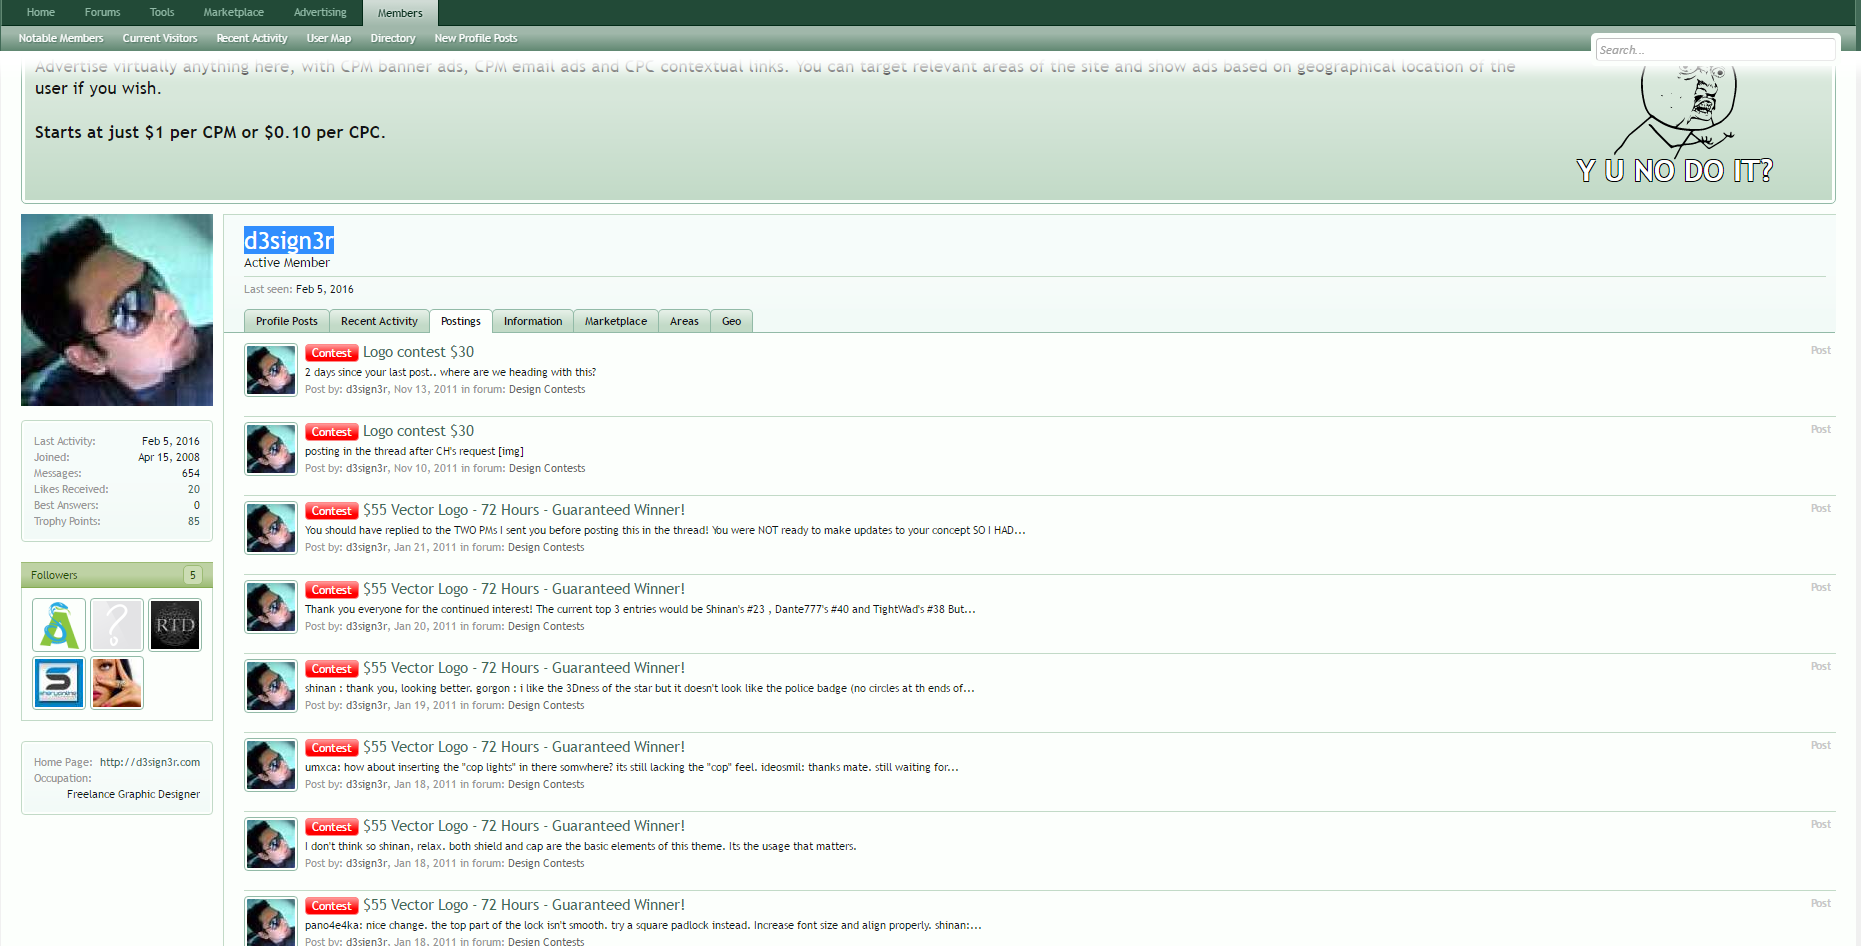Click avatar icon beside Nov 10 post
Viewport: 1861px width, 946px height.
(x=271, y=449)
